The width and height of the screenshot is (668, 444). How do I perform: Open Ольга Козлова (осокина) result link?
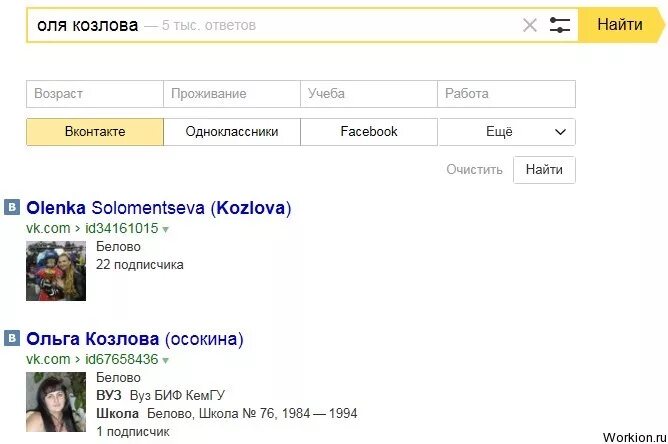tap(135, 339)
